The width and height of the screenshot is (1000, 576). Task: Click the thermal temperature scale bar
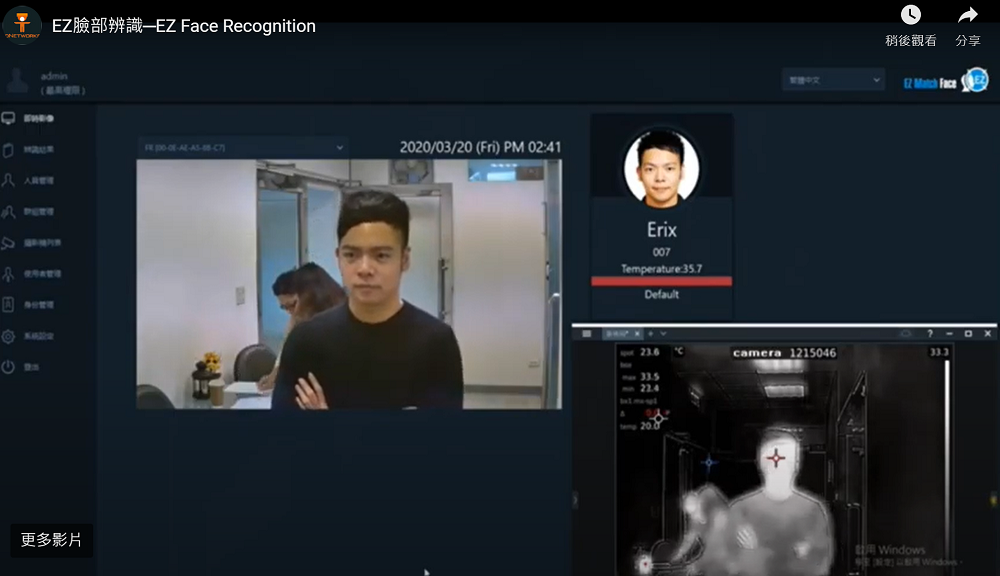(947, 466)
